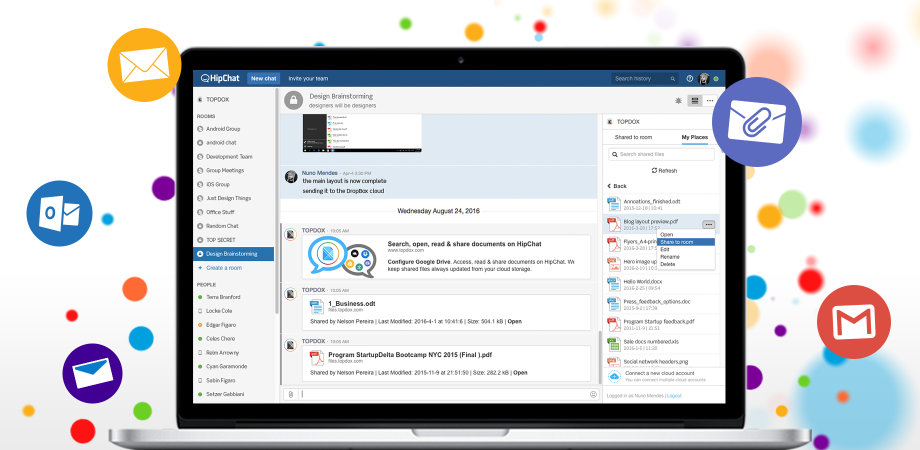The width and height of the screenshot is (920, 450).
Task: Open the help question mark icon
Action: click(x=690, y=78)
